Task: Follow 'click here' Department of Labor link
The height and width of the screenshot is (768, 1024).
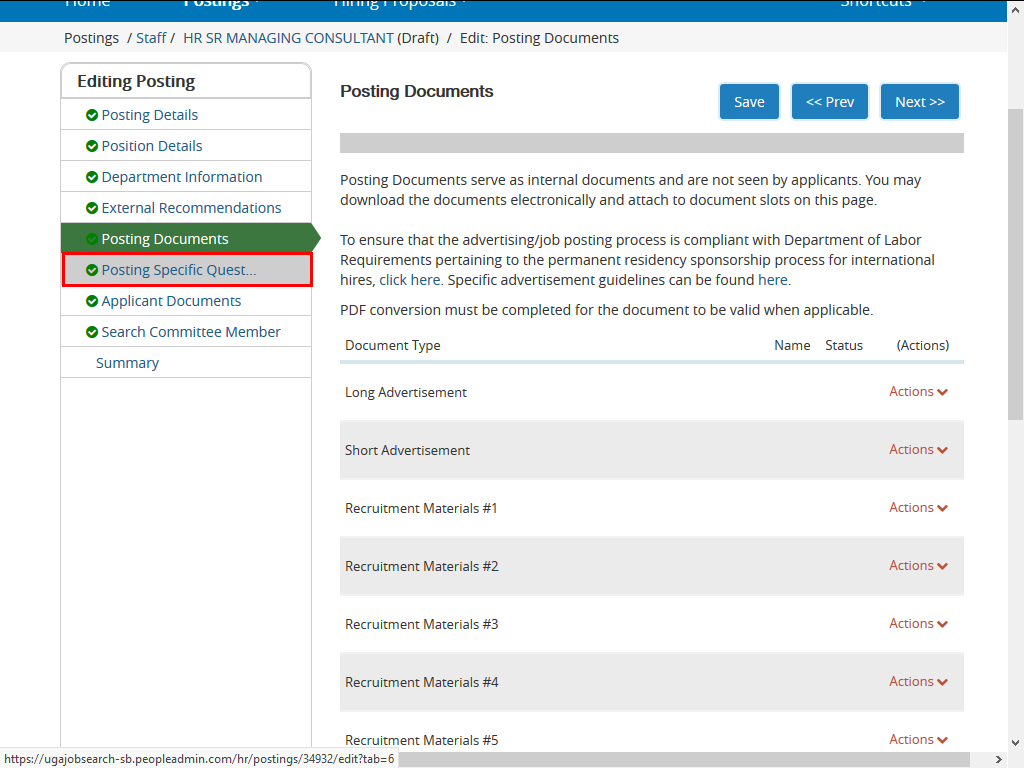Action: point(410,280)
